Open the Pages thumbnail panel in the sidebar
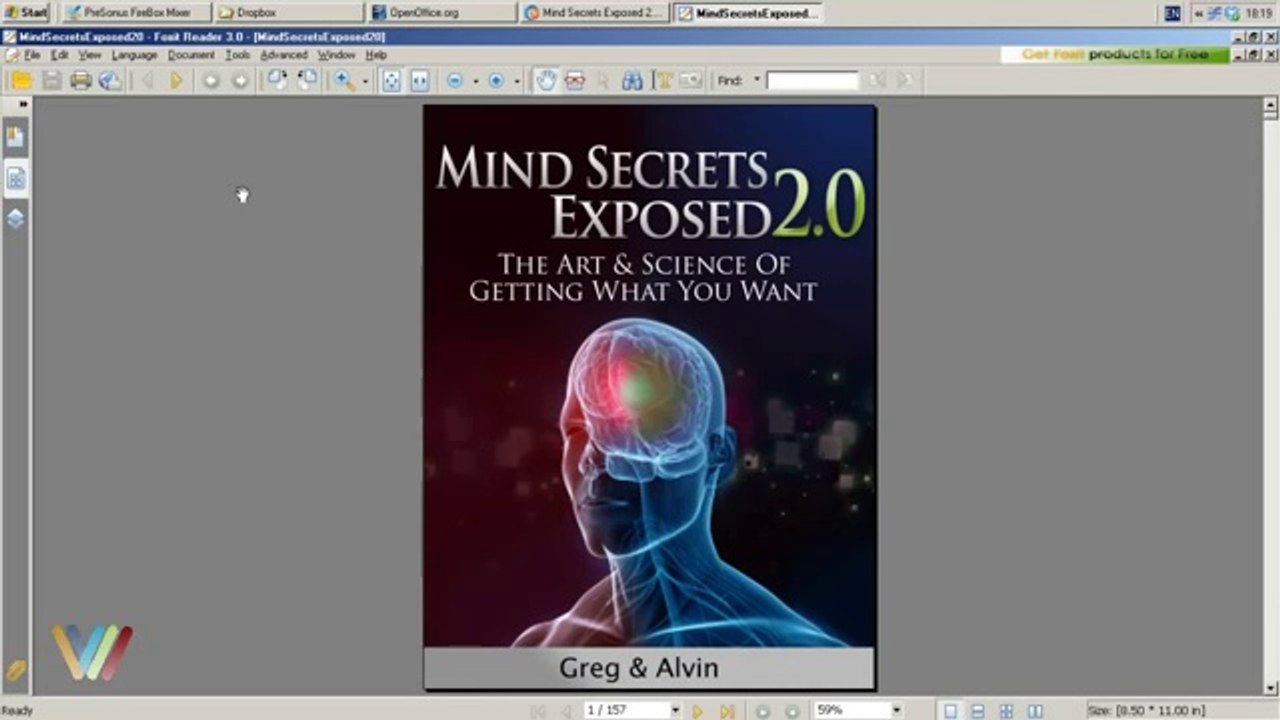 coord(16,179)
